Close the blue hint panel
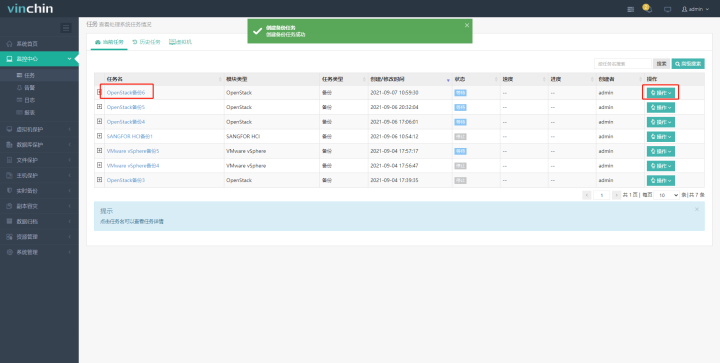The width and height of the screenshot is (720, 363). (x=697, y=209)
